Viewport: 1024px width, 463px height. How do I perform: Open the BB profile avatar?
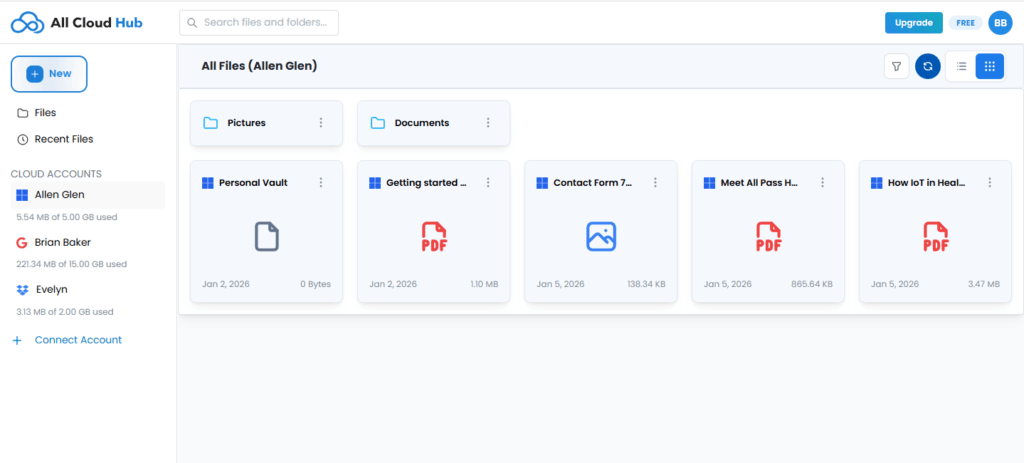(x=1000, y=23)
